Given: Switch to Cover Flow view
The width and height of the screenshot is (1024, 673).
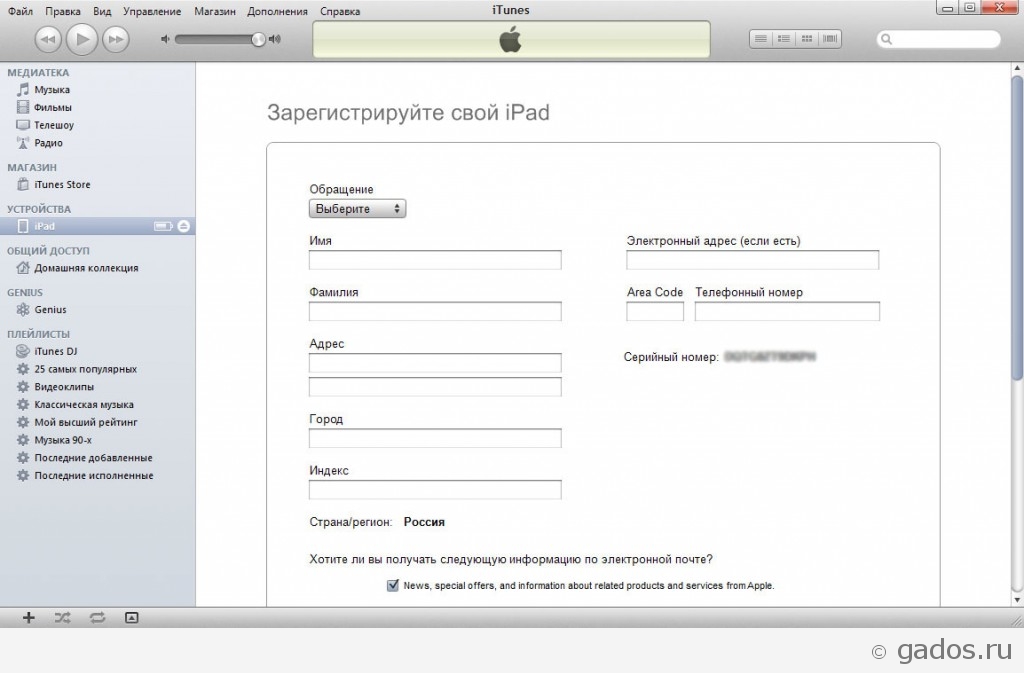Looking at the screenshot, I should (x=829, y=39).
